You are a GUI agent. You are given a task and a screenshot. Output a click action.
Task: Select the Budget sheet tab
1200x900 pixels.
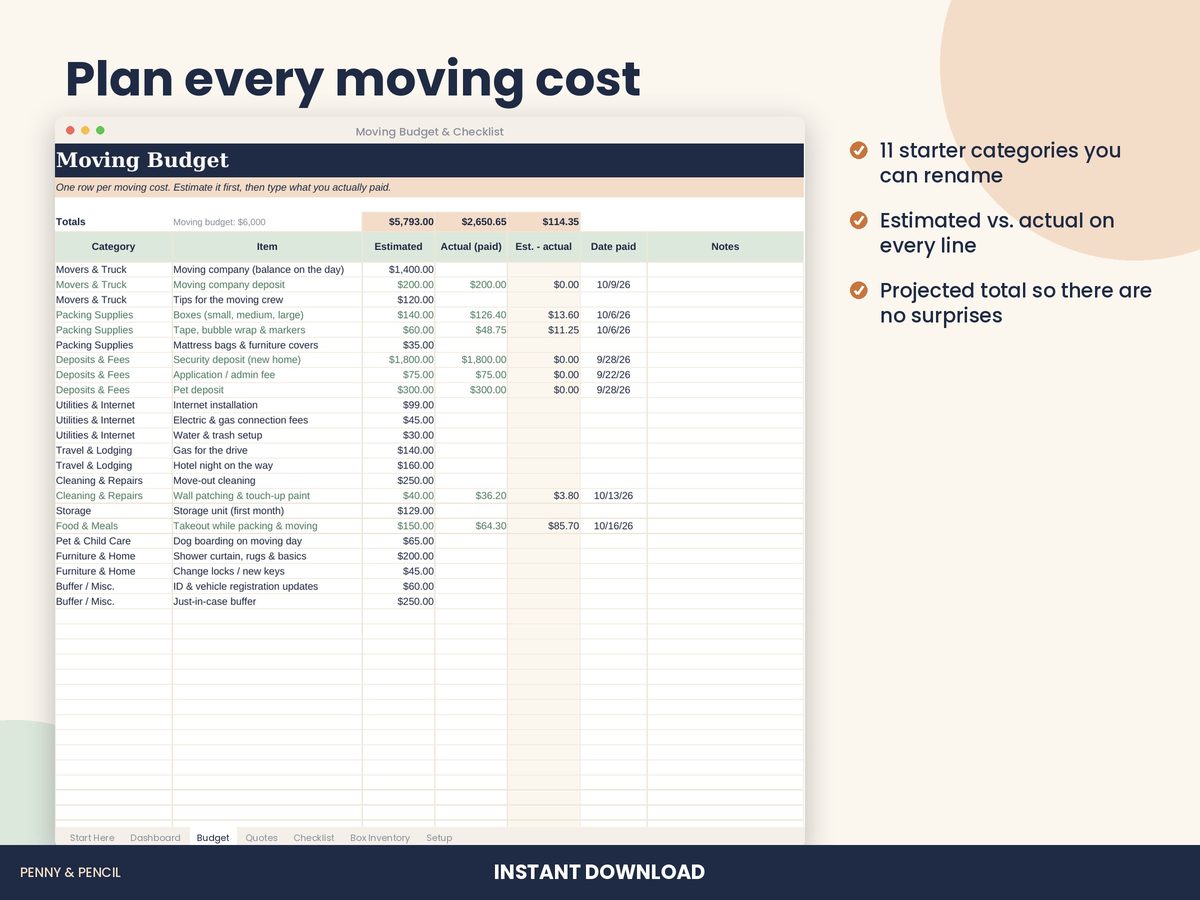(213, 837)
